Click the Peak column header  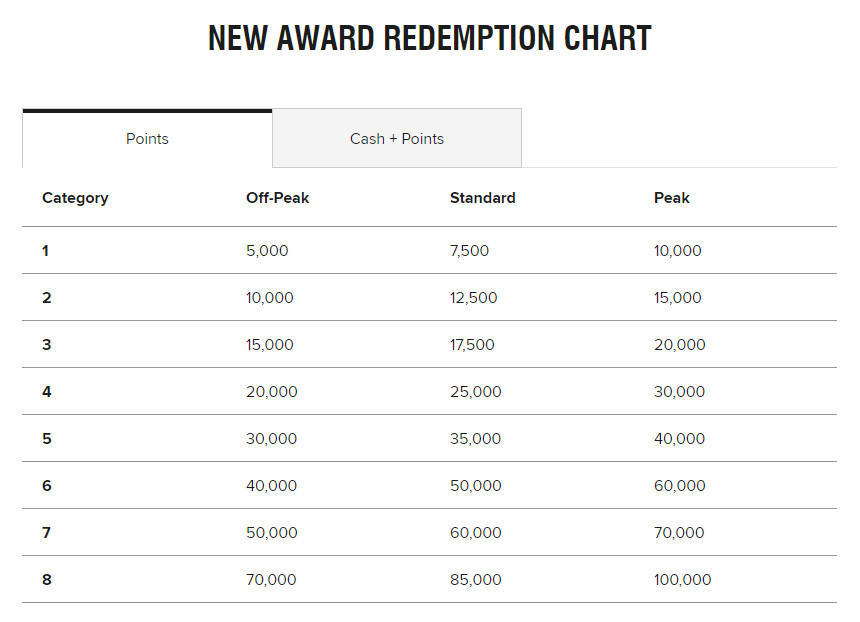671,198
